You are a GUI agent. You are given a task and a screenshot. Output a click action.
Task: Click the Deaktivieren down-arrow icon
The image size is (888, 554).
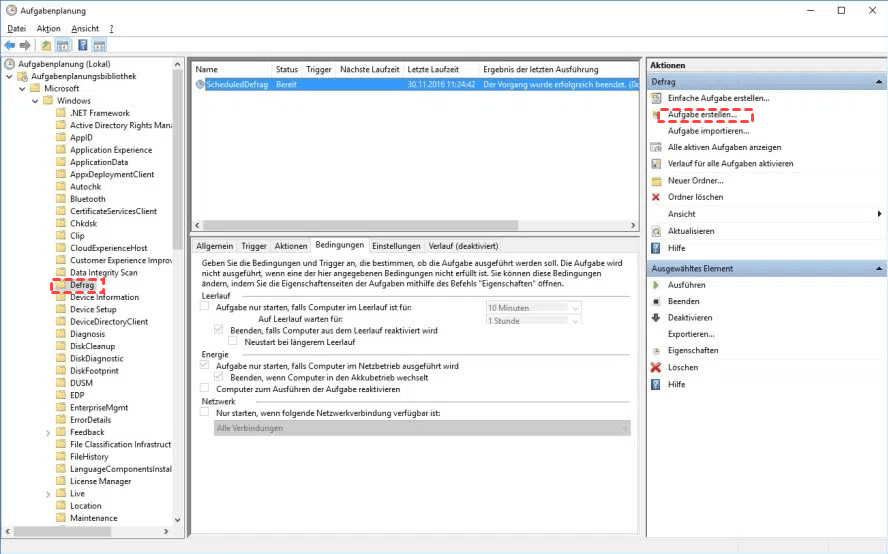pos(656,318)
